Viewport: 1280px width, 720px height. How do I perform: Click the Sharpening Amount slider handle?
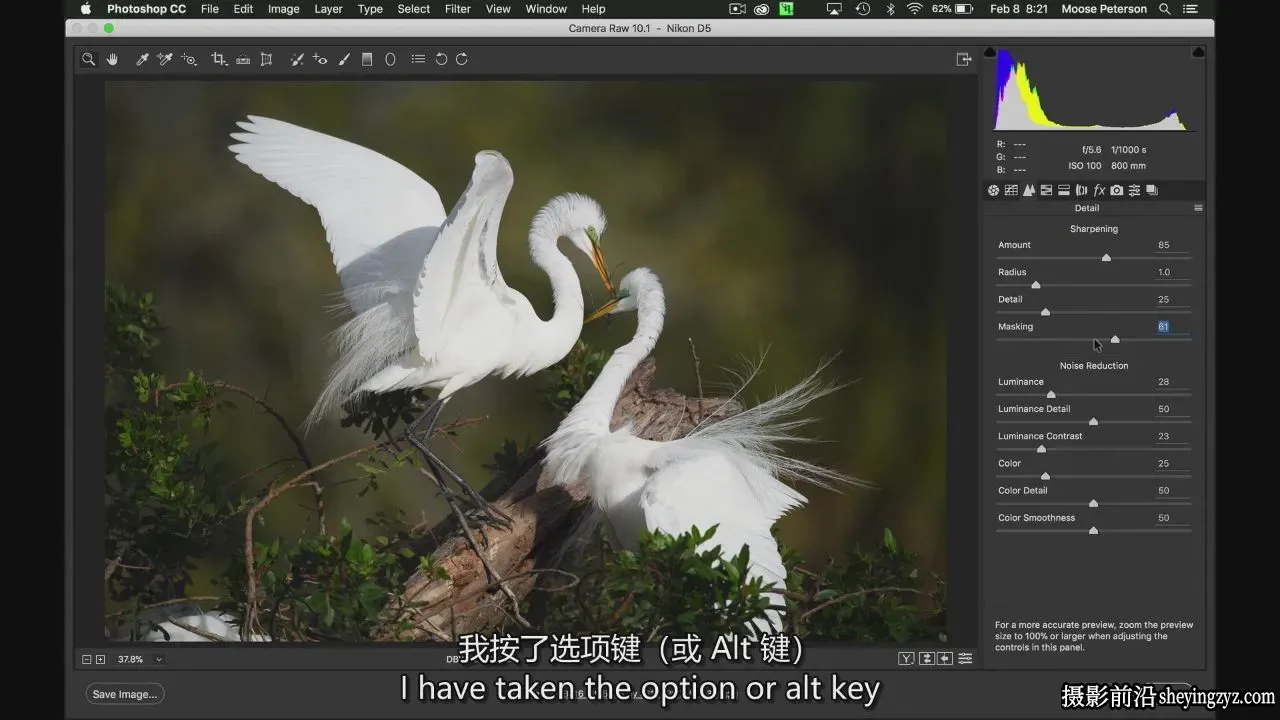click(x=1106, y=258)
